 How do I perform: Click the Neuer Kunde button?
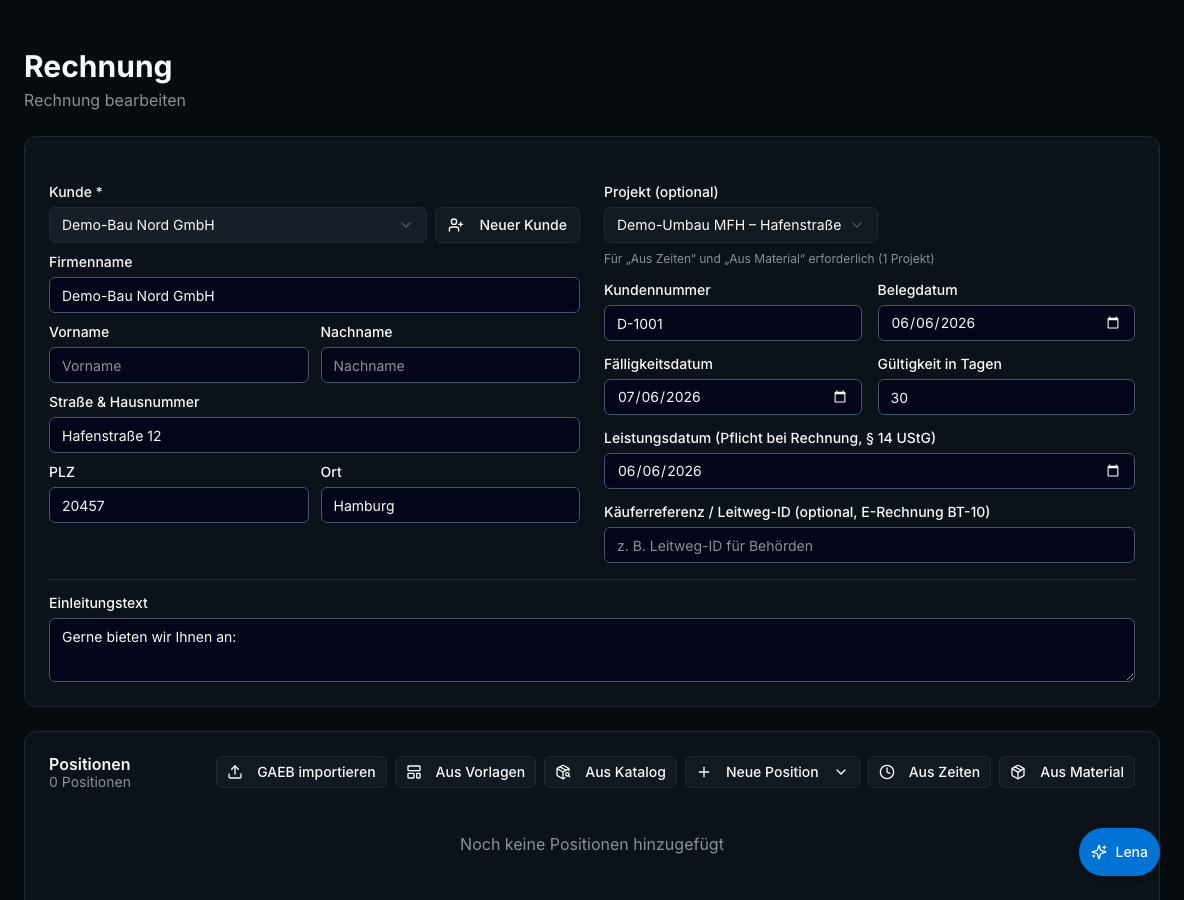pyautogui.click(x=507, y=225)
